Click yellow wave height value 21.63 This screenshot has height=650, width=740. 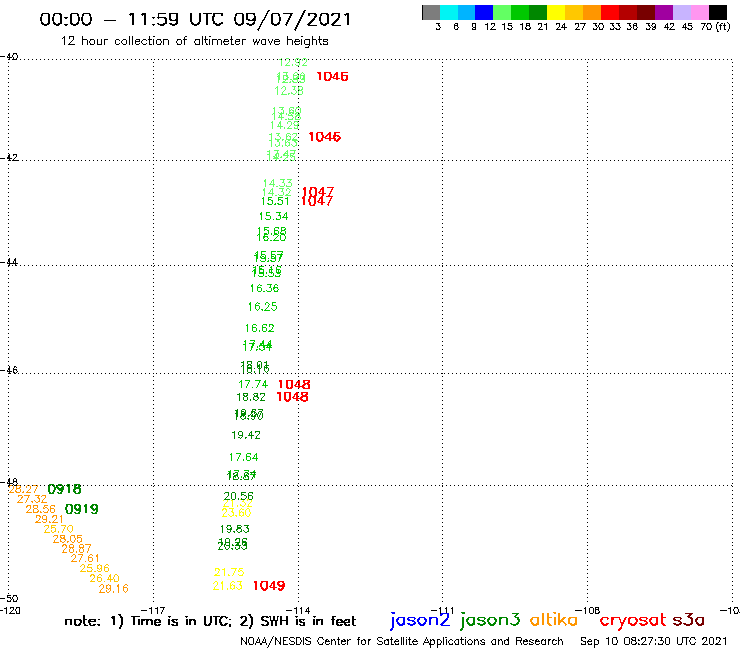coord(227,586)
